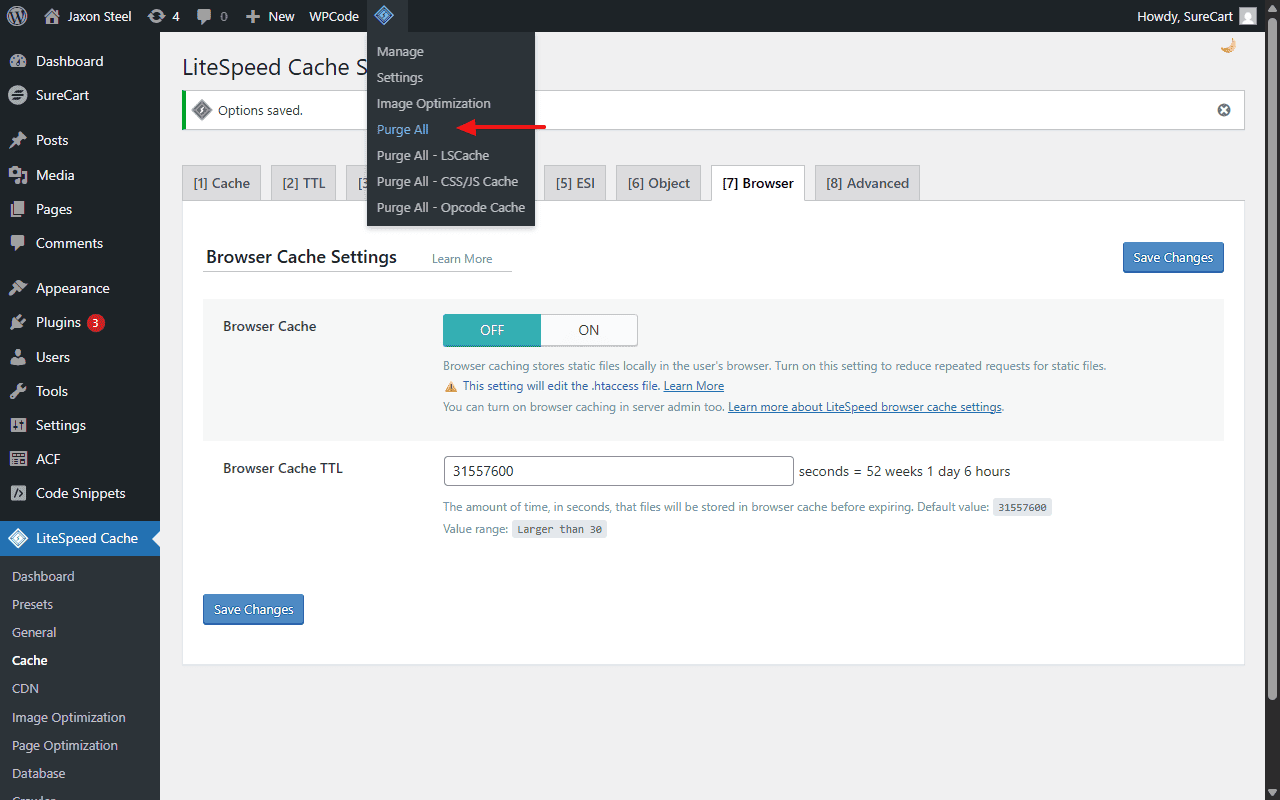Click the default value 31557600 code badge
1280x800 pixels.
[1022, 507]
